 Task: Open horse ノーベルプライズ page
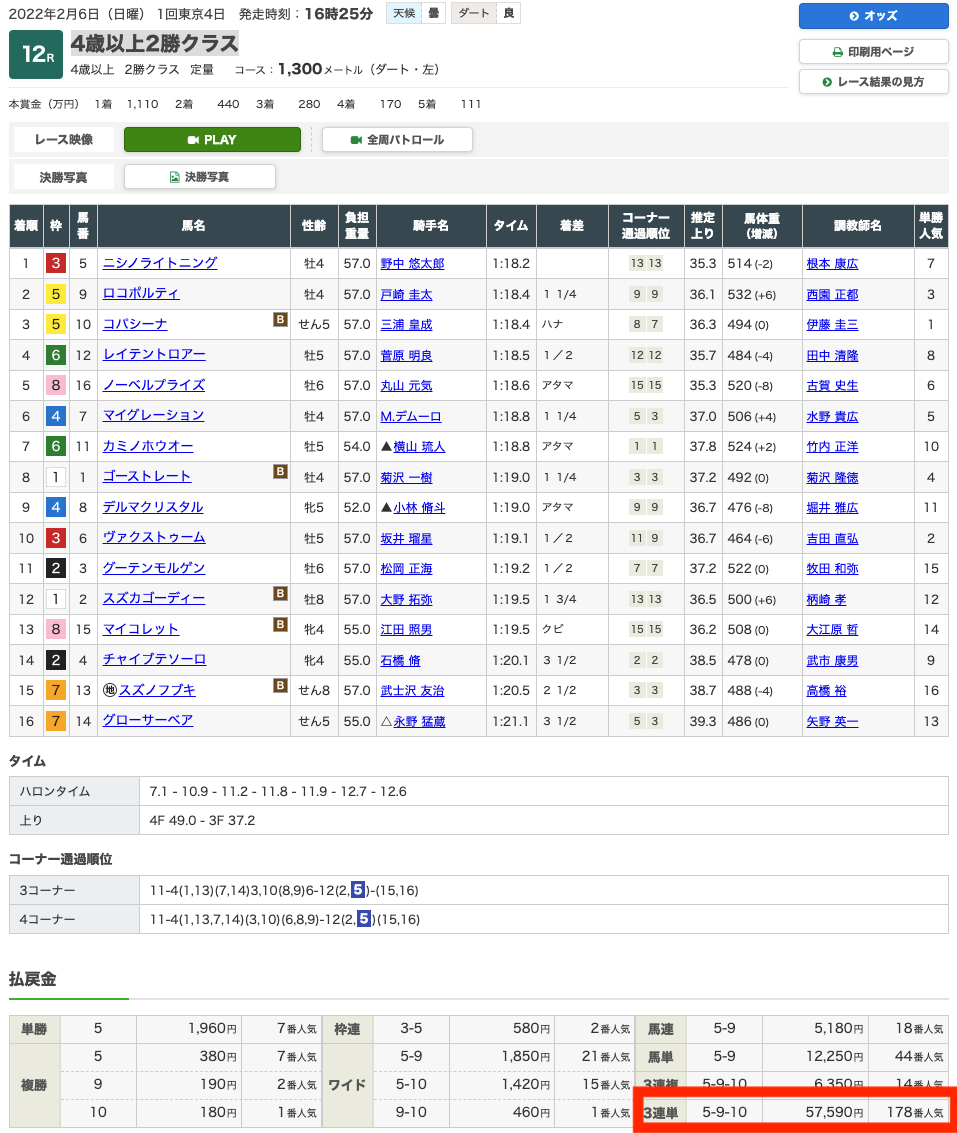(154, 385)
